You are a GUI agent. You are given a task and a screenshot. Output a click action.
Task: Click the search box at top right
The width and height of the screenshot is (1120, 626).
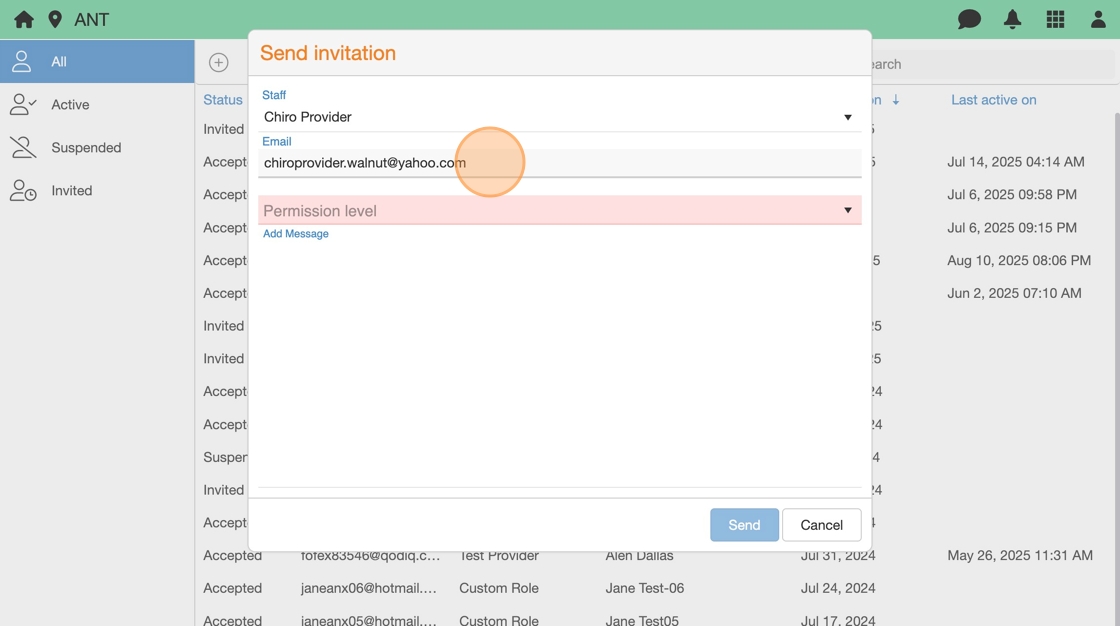990,64
